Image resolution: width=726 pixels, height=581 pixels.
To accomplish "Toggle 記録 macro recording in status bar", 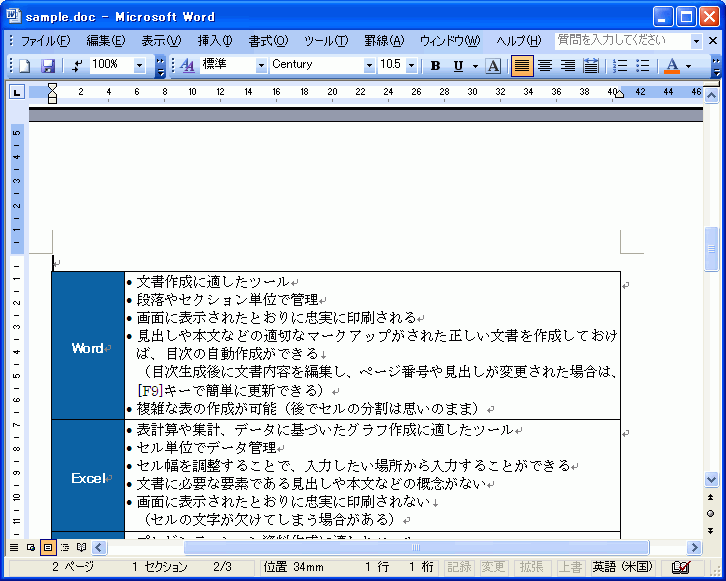I will (458, 567).
